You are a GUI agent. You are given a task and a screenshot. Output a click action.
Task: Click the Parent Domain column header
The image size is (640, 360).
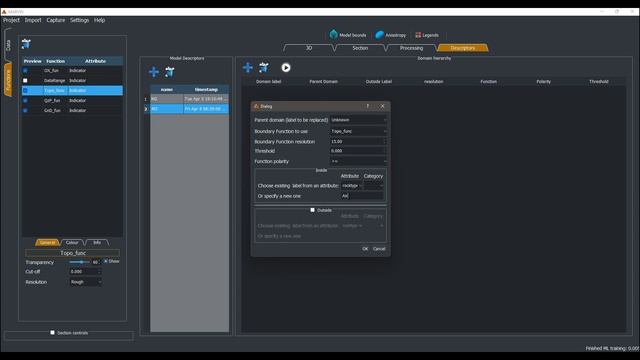(x=323, y=82)
